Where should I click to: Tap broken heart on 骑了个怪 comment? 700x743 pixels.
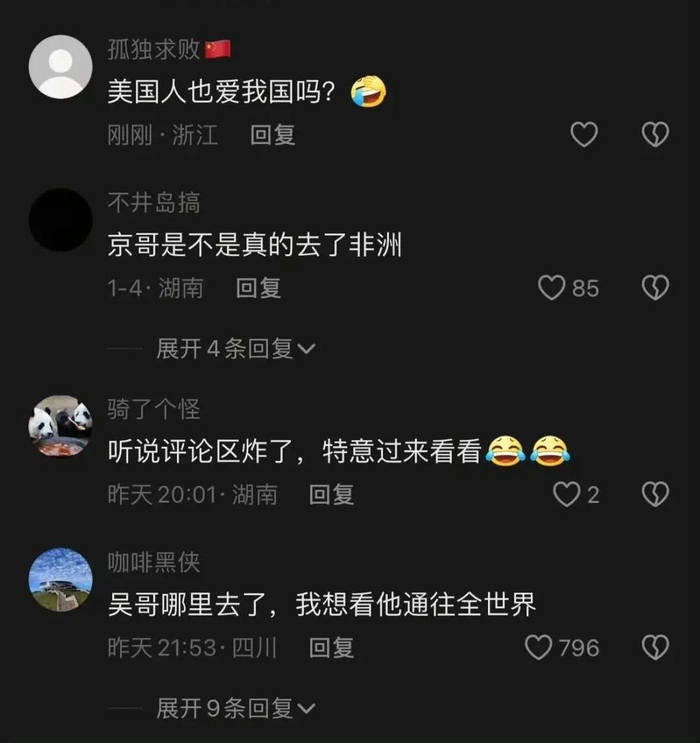point(655,494)
